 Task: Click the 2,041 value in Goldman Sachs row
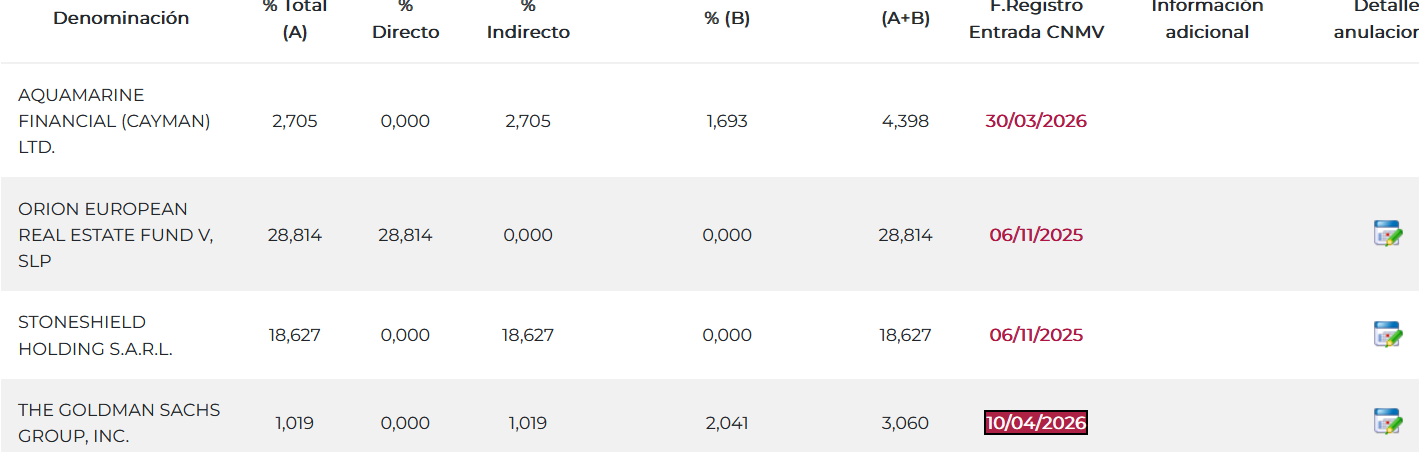[727, 423]
